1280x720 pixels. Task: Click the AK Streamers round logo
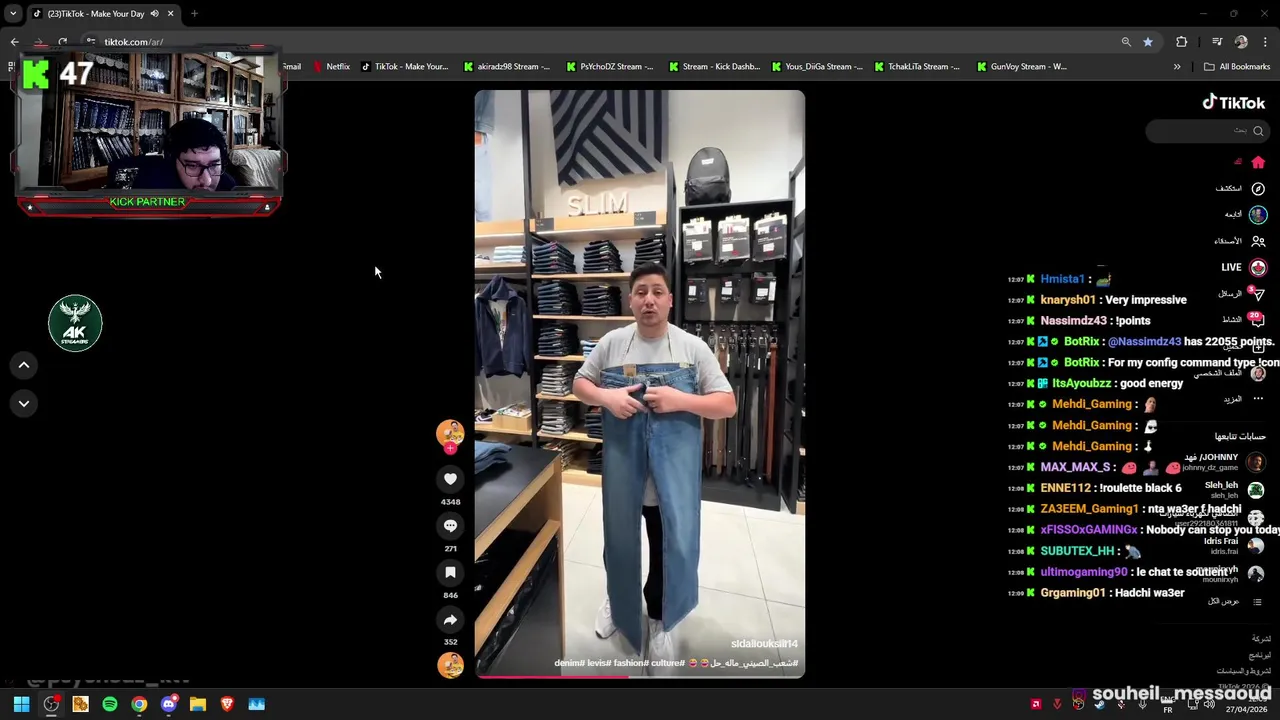(x=75, y=323)
